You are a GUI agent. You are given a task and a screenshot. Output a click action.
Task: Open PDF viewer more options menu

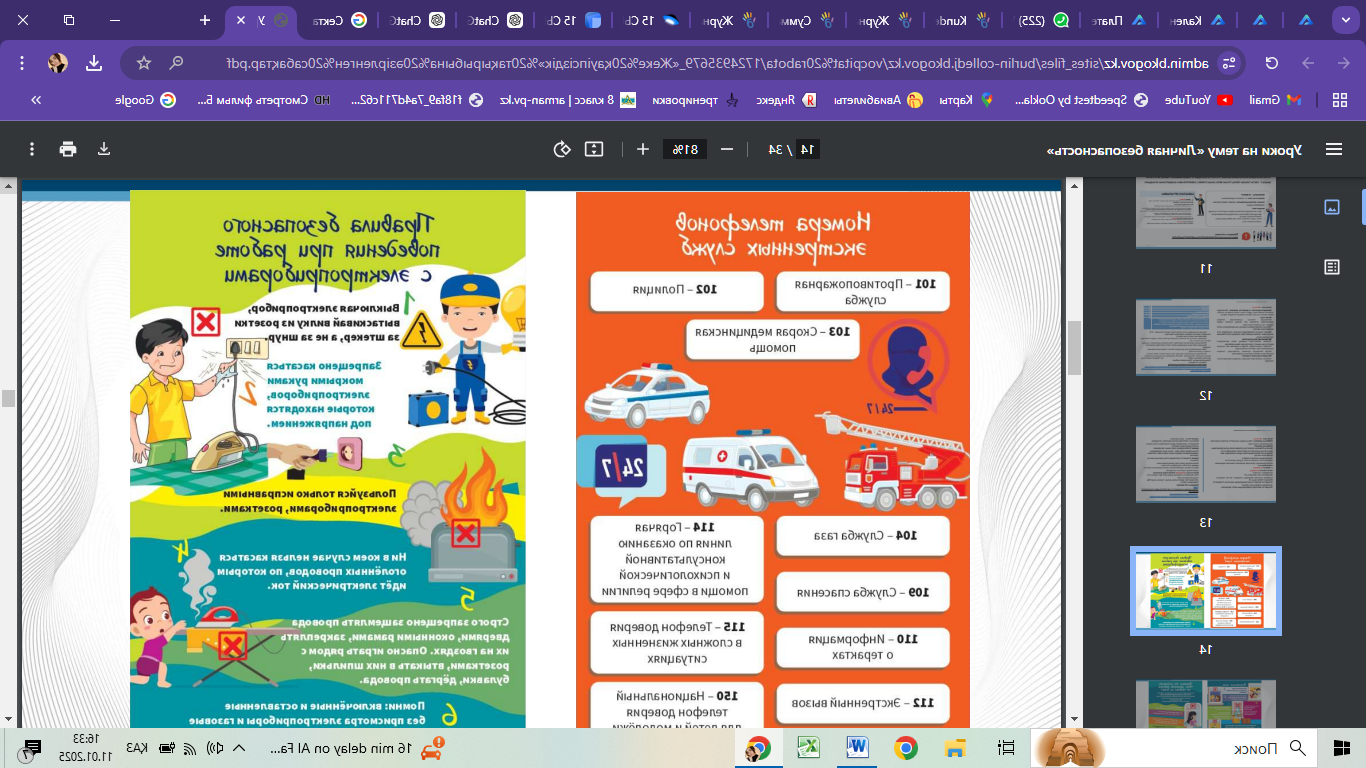tap(33, 149)
